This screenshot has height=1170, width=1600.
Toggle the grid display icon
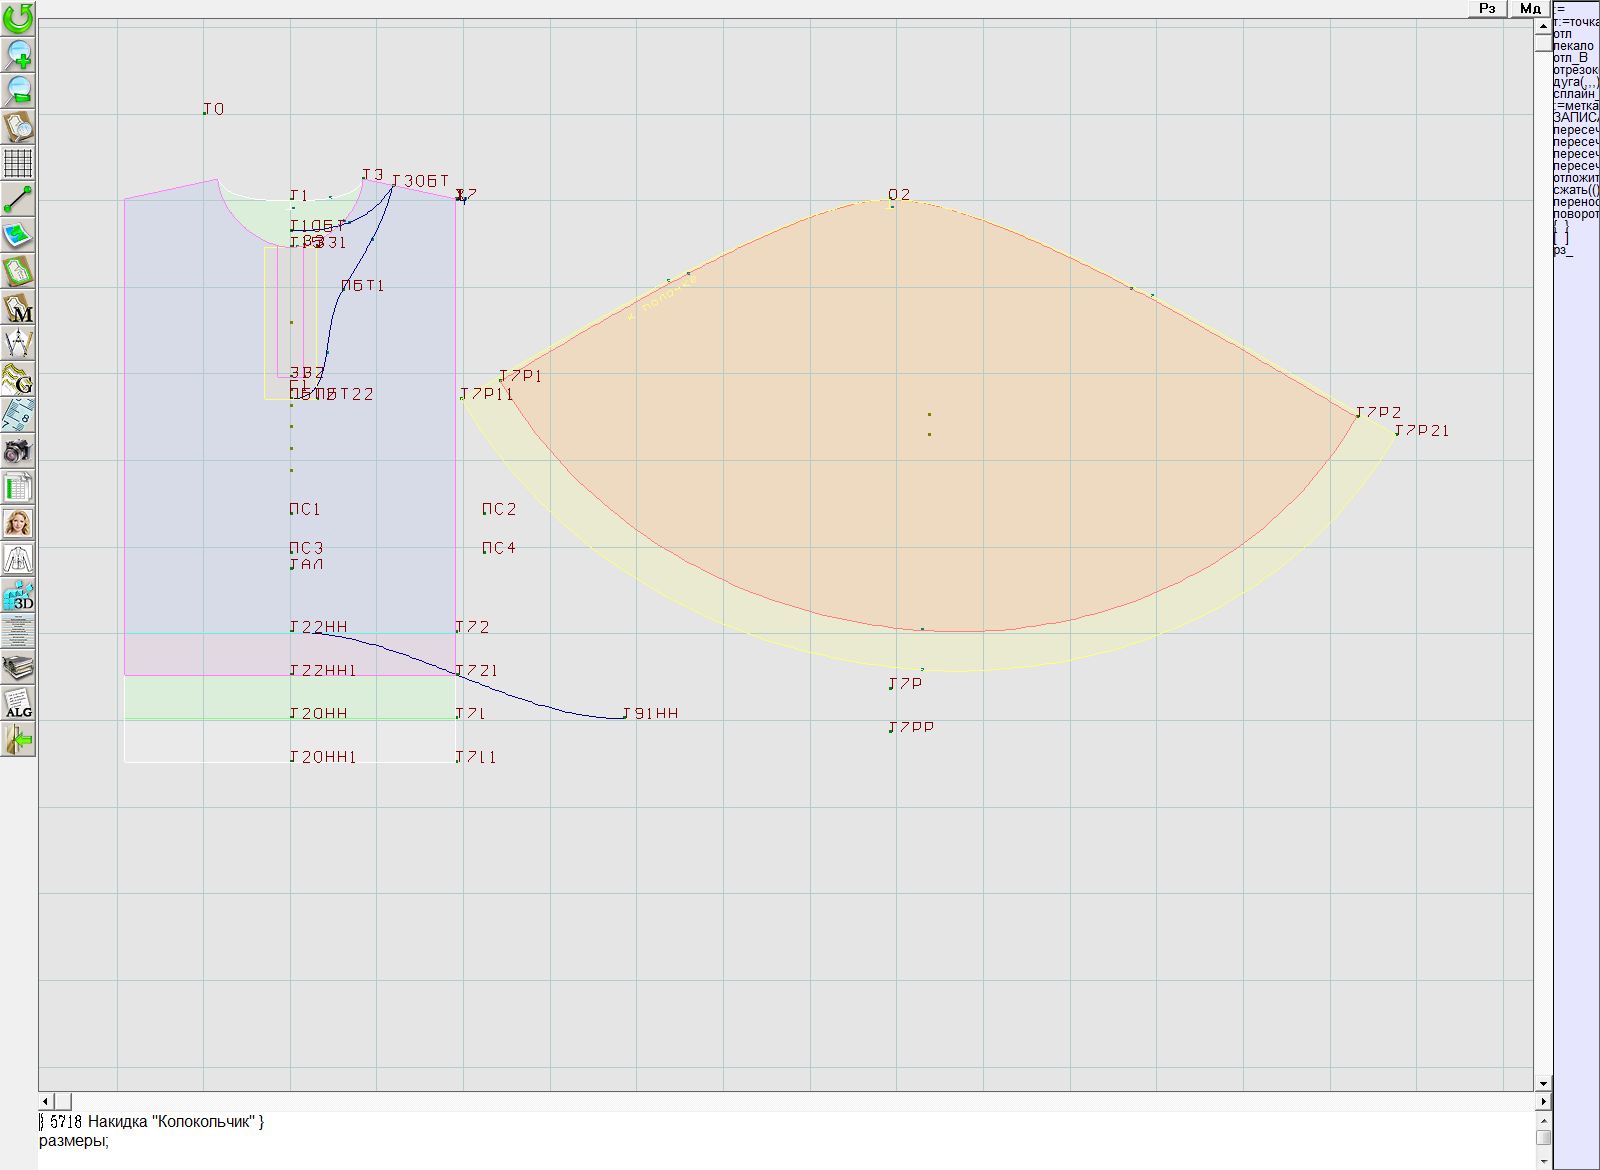coord(18,162)
